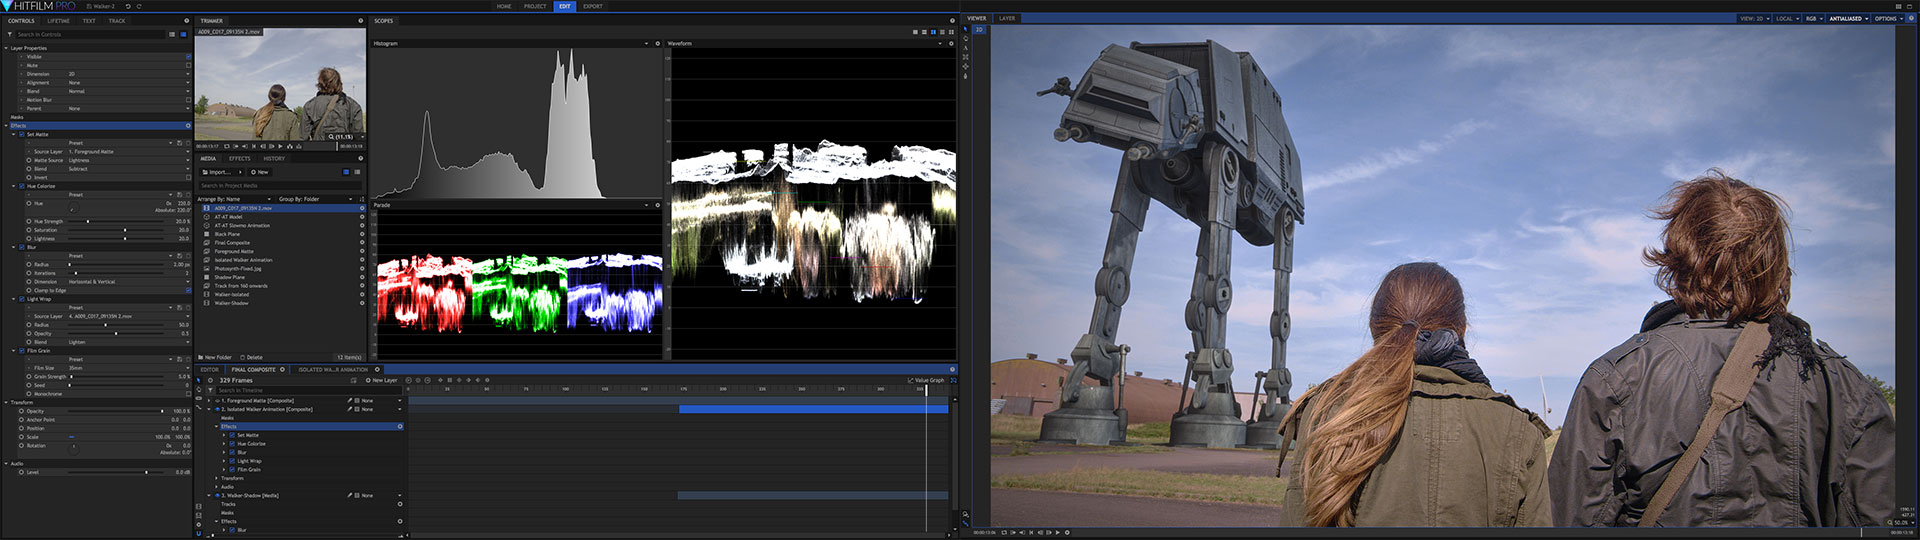Open the Media panel options gear
Image resolution: width=1920 pixels, height=540 pixels.
(361, 158)
